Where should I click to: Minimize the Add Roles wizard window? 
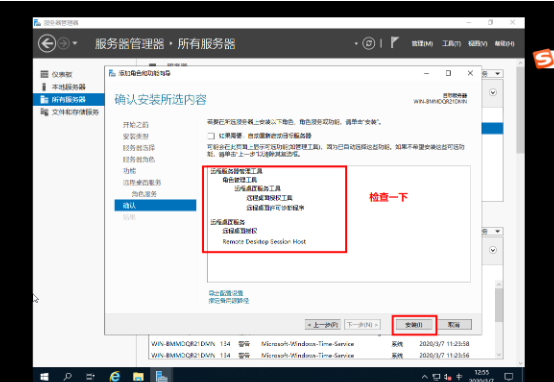click(x=426, y=73)
